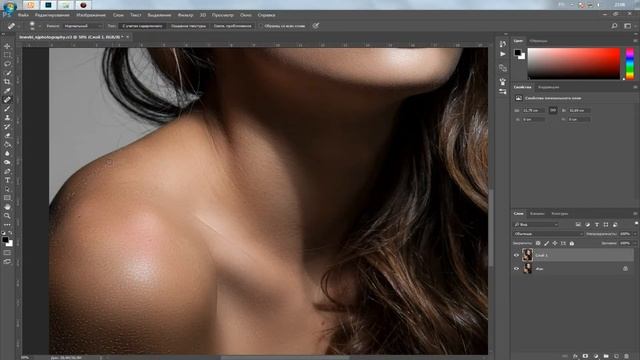Screen dimensions: 640x360
Task: Create new group folder icon
Action: [606, 356]
